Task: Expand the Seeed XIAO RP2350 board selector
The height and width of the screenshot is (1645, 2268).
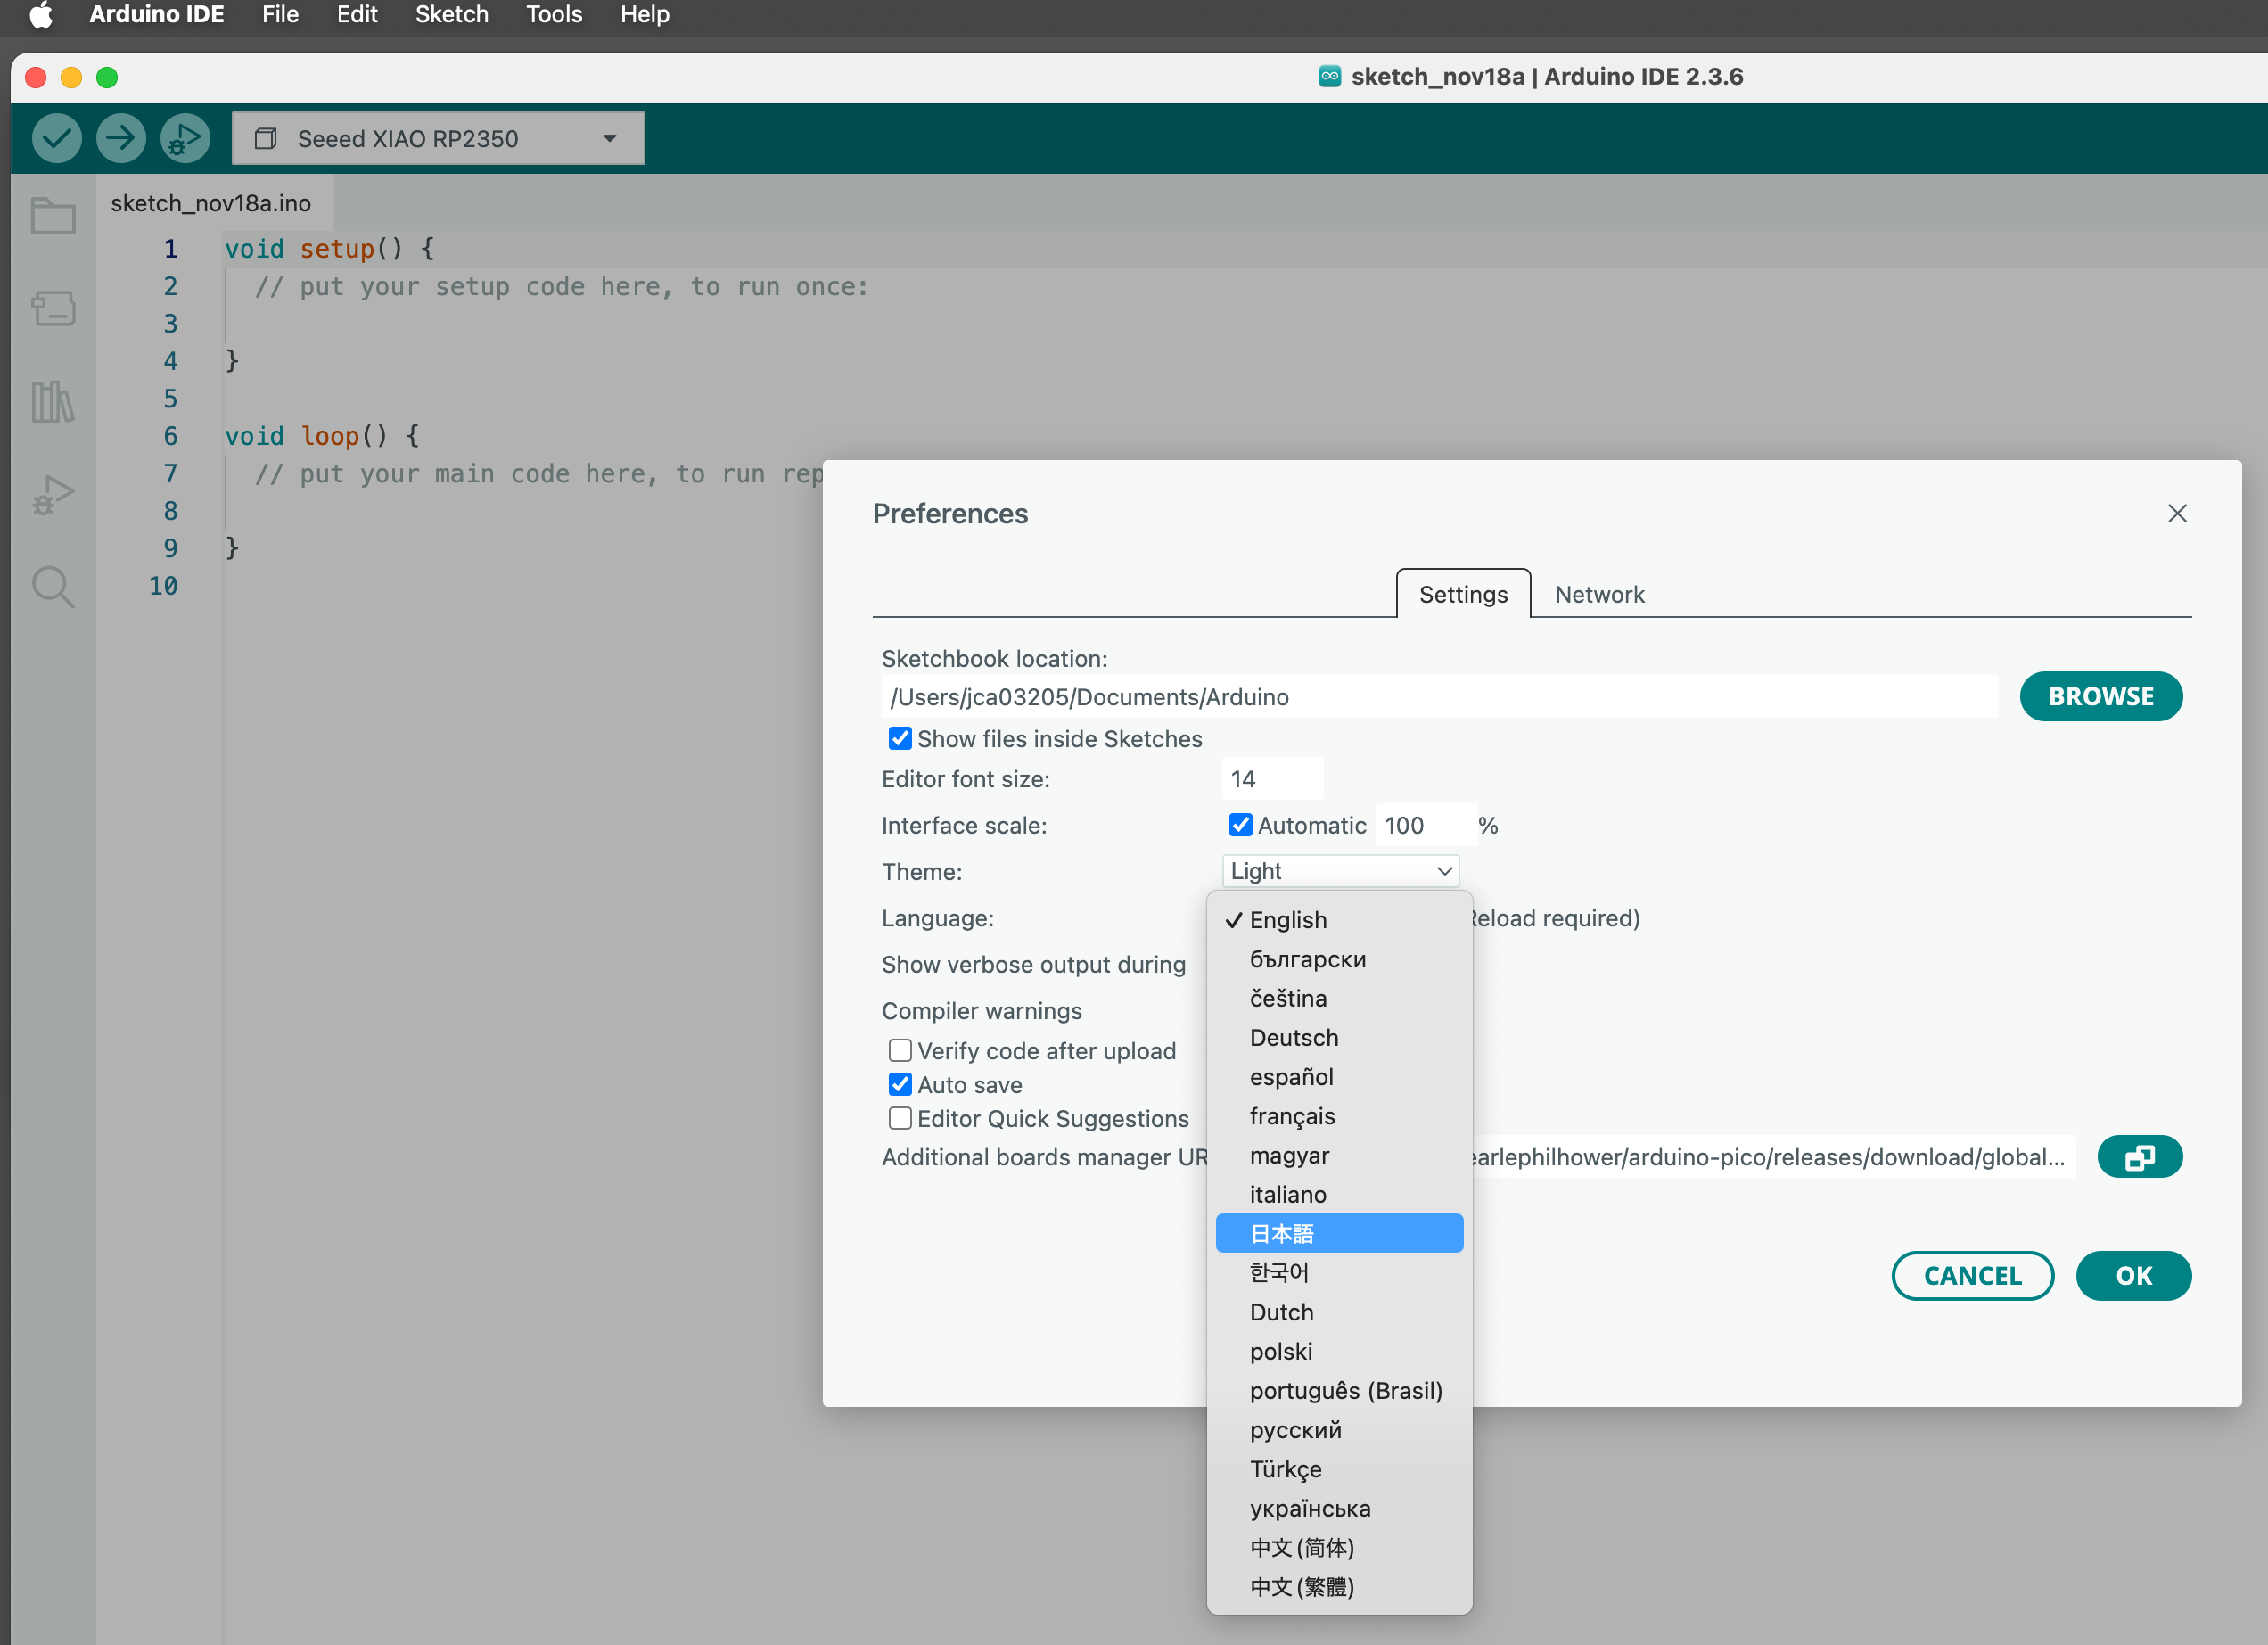Action: click(x=438, y=138)
